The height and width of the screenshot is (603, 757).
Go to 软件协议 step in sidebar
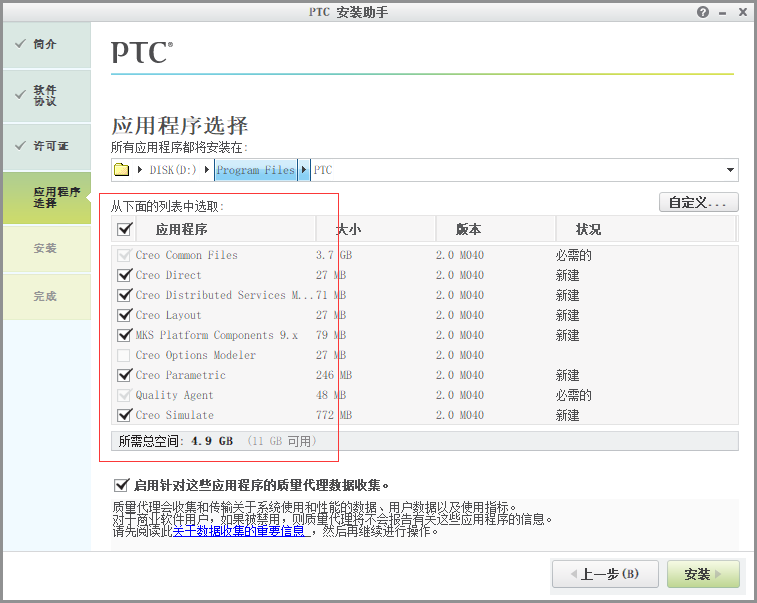coord(47,96)
